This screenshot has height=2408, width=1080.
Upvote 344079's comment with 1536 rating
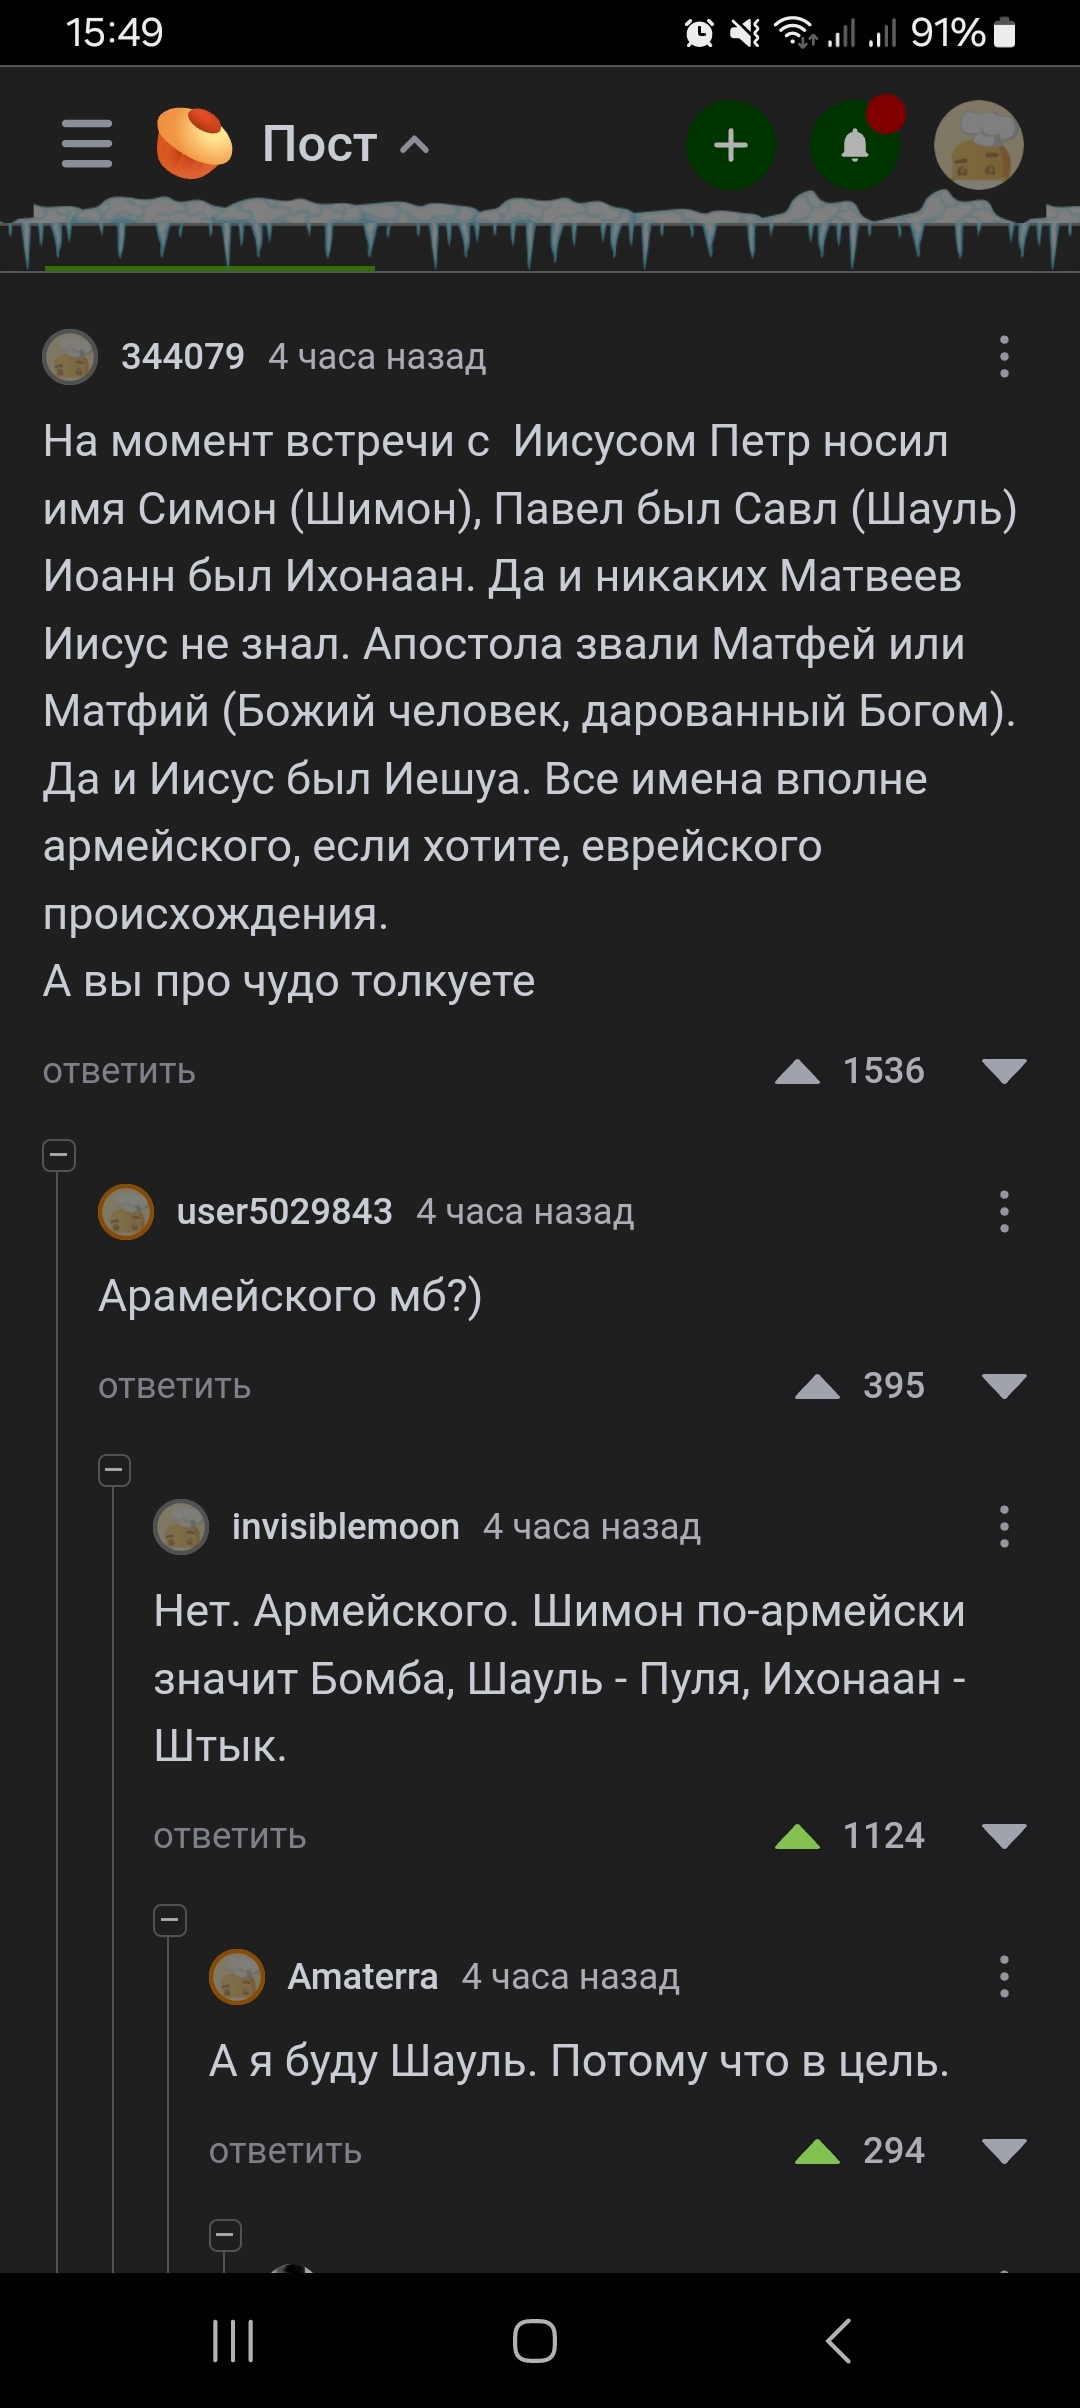[797, 1071]
